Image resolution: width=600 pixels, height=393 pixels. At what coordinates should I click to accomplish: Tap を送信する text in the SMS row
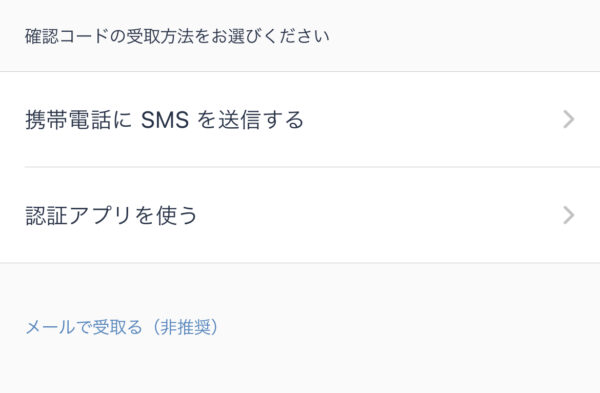point(251,120)
